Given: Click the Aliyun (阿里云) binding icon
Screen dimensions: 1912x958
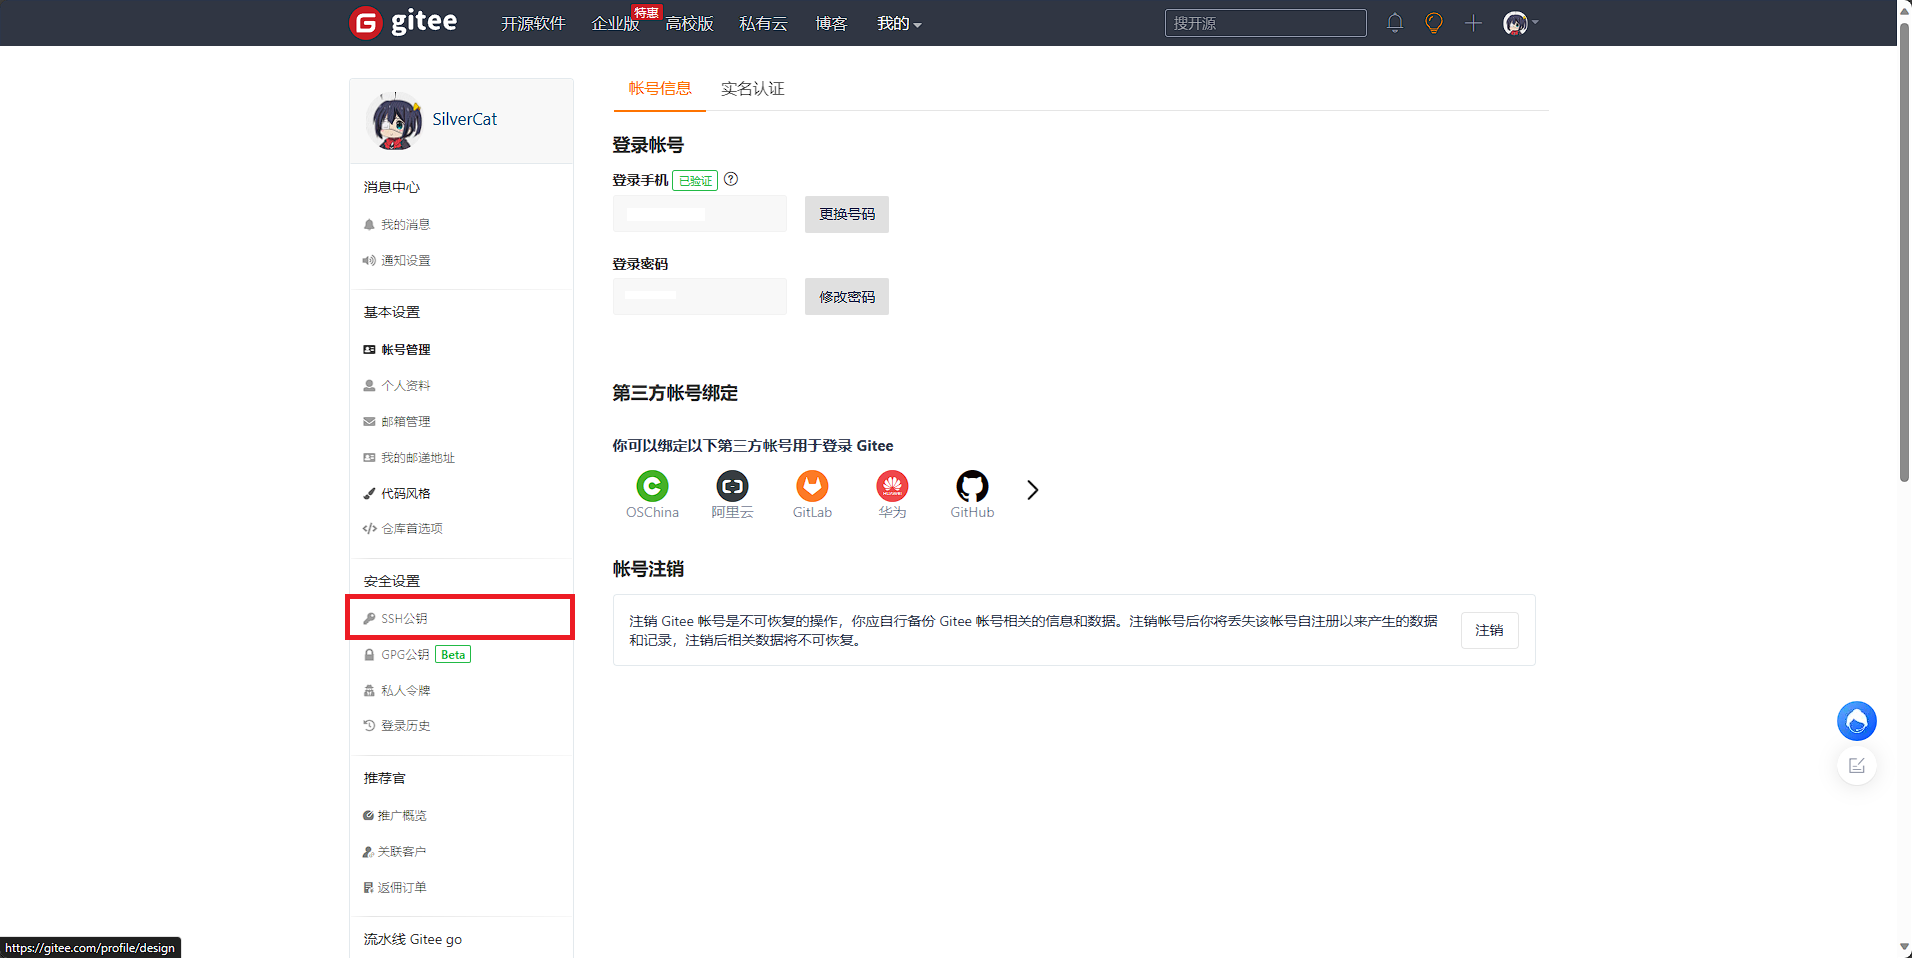Looking at the screenshot, I should [x=732, y=487].
